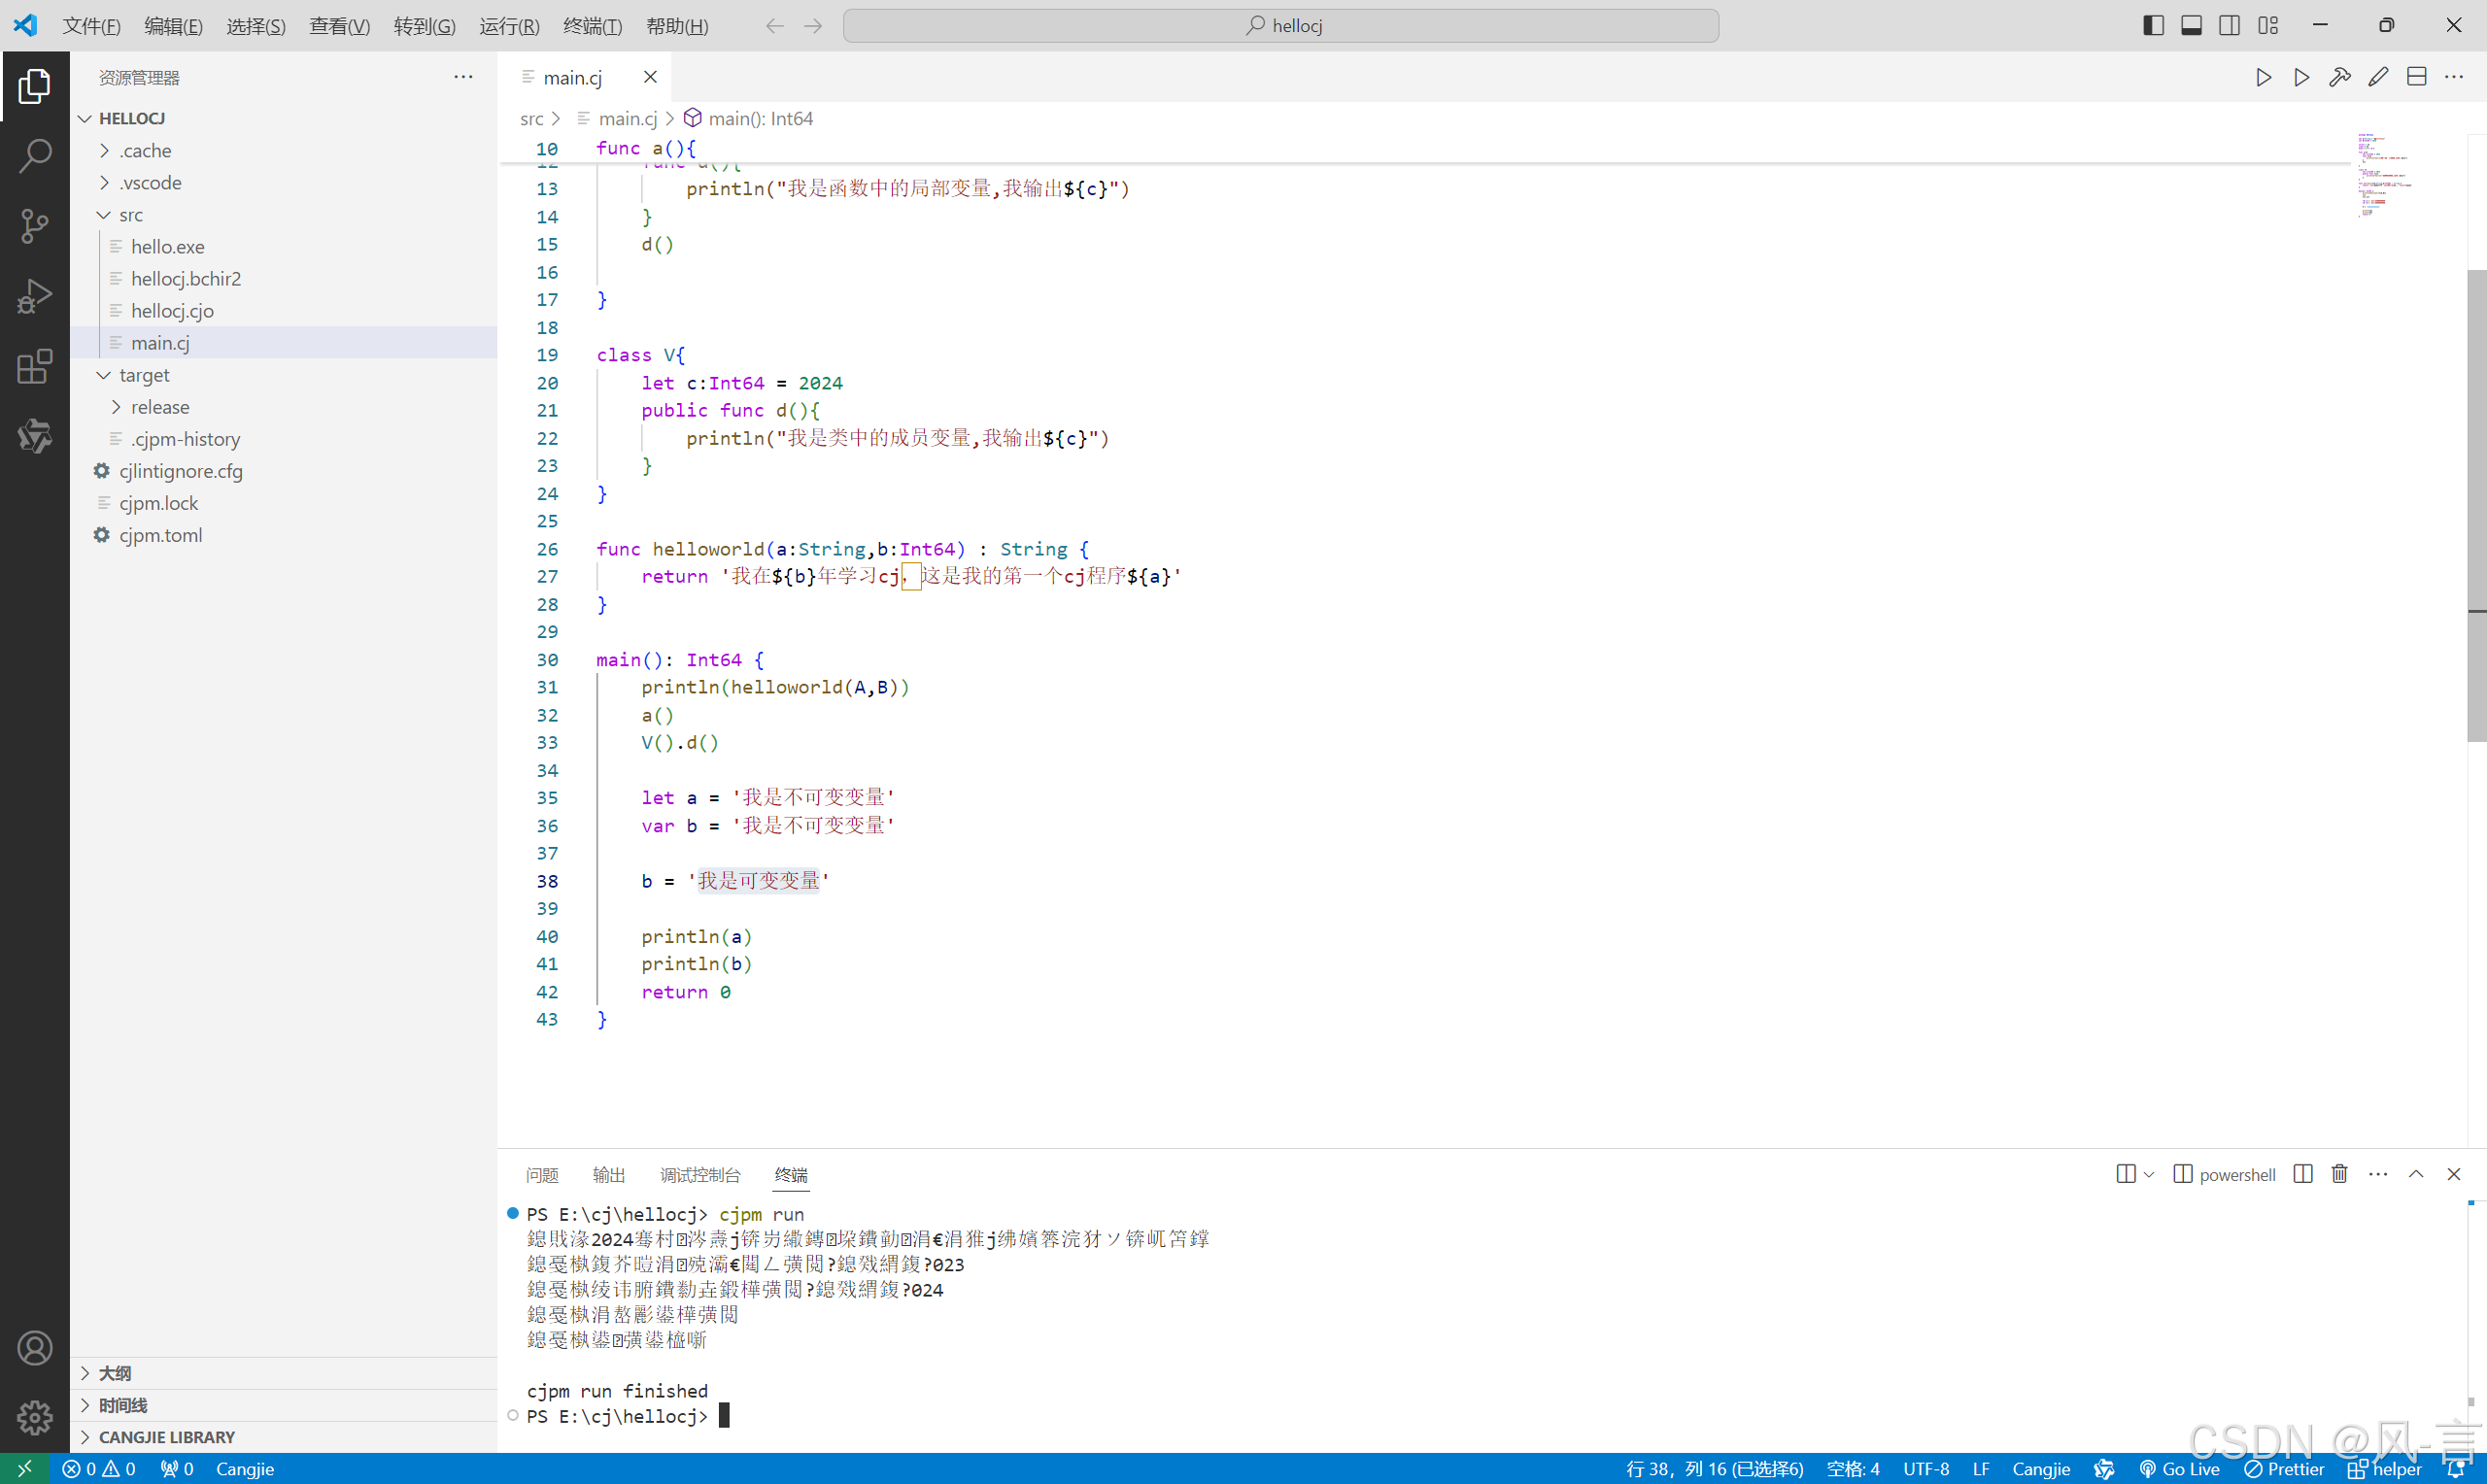This screenshot has width=2487, height=1484.
Task: Click the editor vertical scrollbar thumb
Action: pos(2476,505)
